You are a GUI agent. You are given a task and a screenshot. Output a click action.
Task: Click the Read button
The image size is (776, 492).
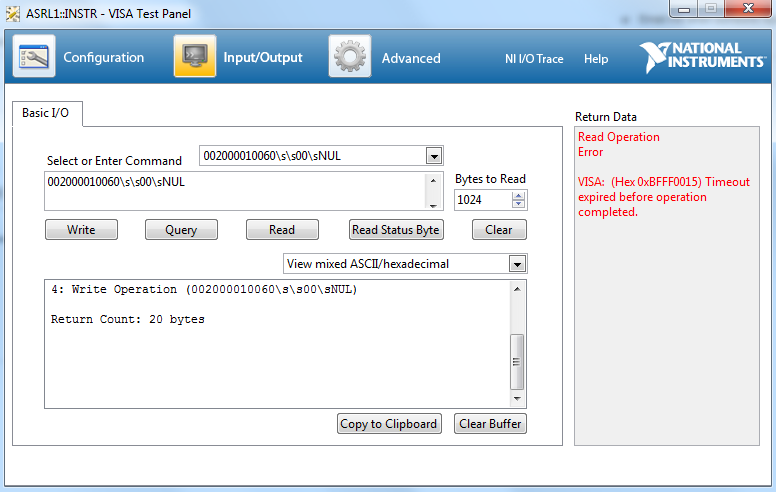point(282,230)
